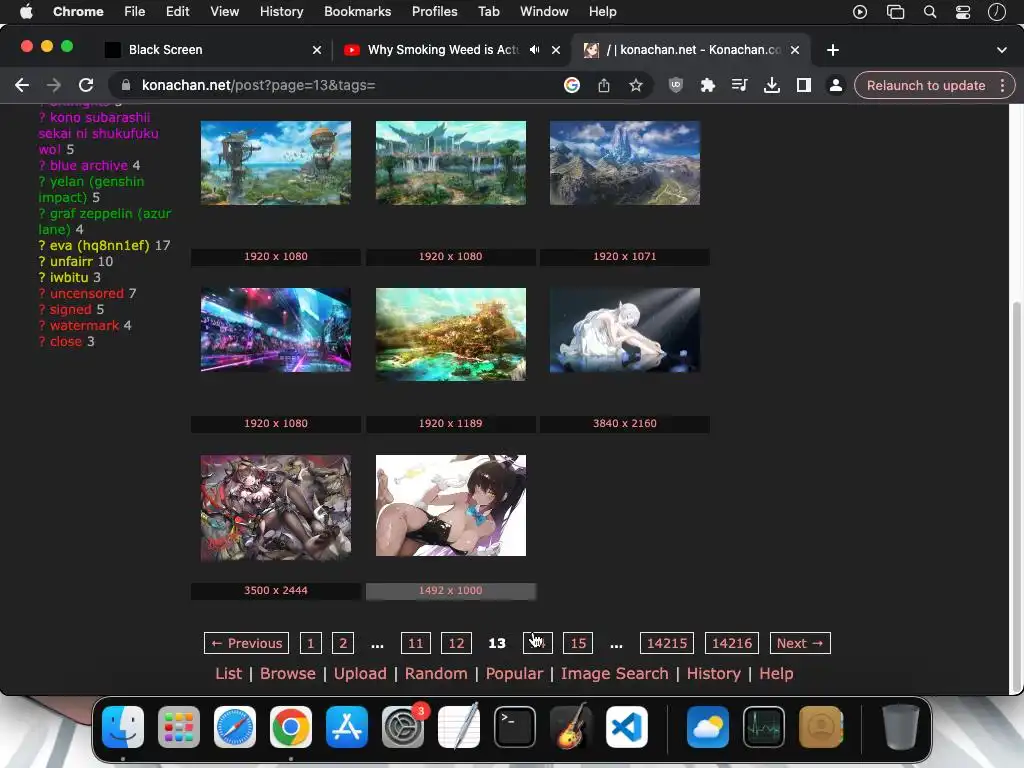
Task: Expand the tab search chevron
Action: [1001, 50]
